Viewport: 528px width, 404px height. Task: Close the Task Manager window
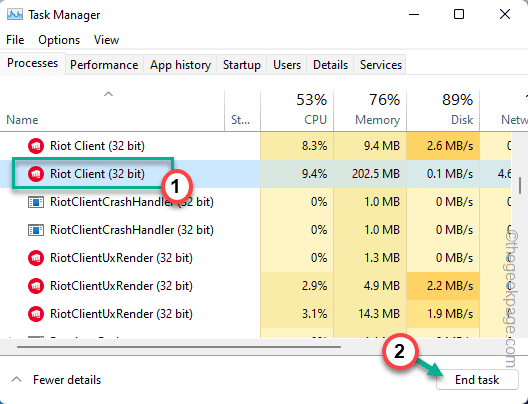pyautogui.click(x=505, y=14)
